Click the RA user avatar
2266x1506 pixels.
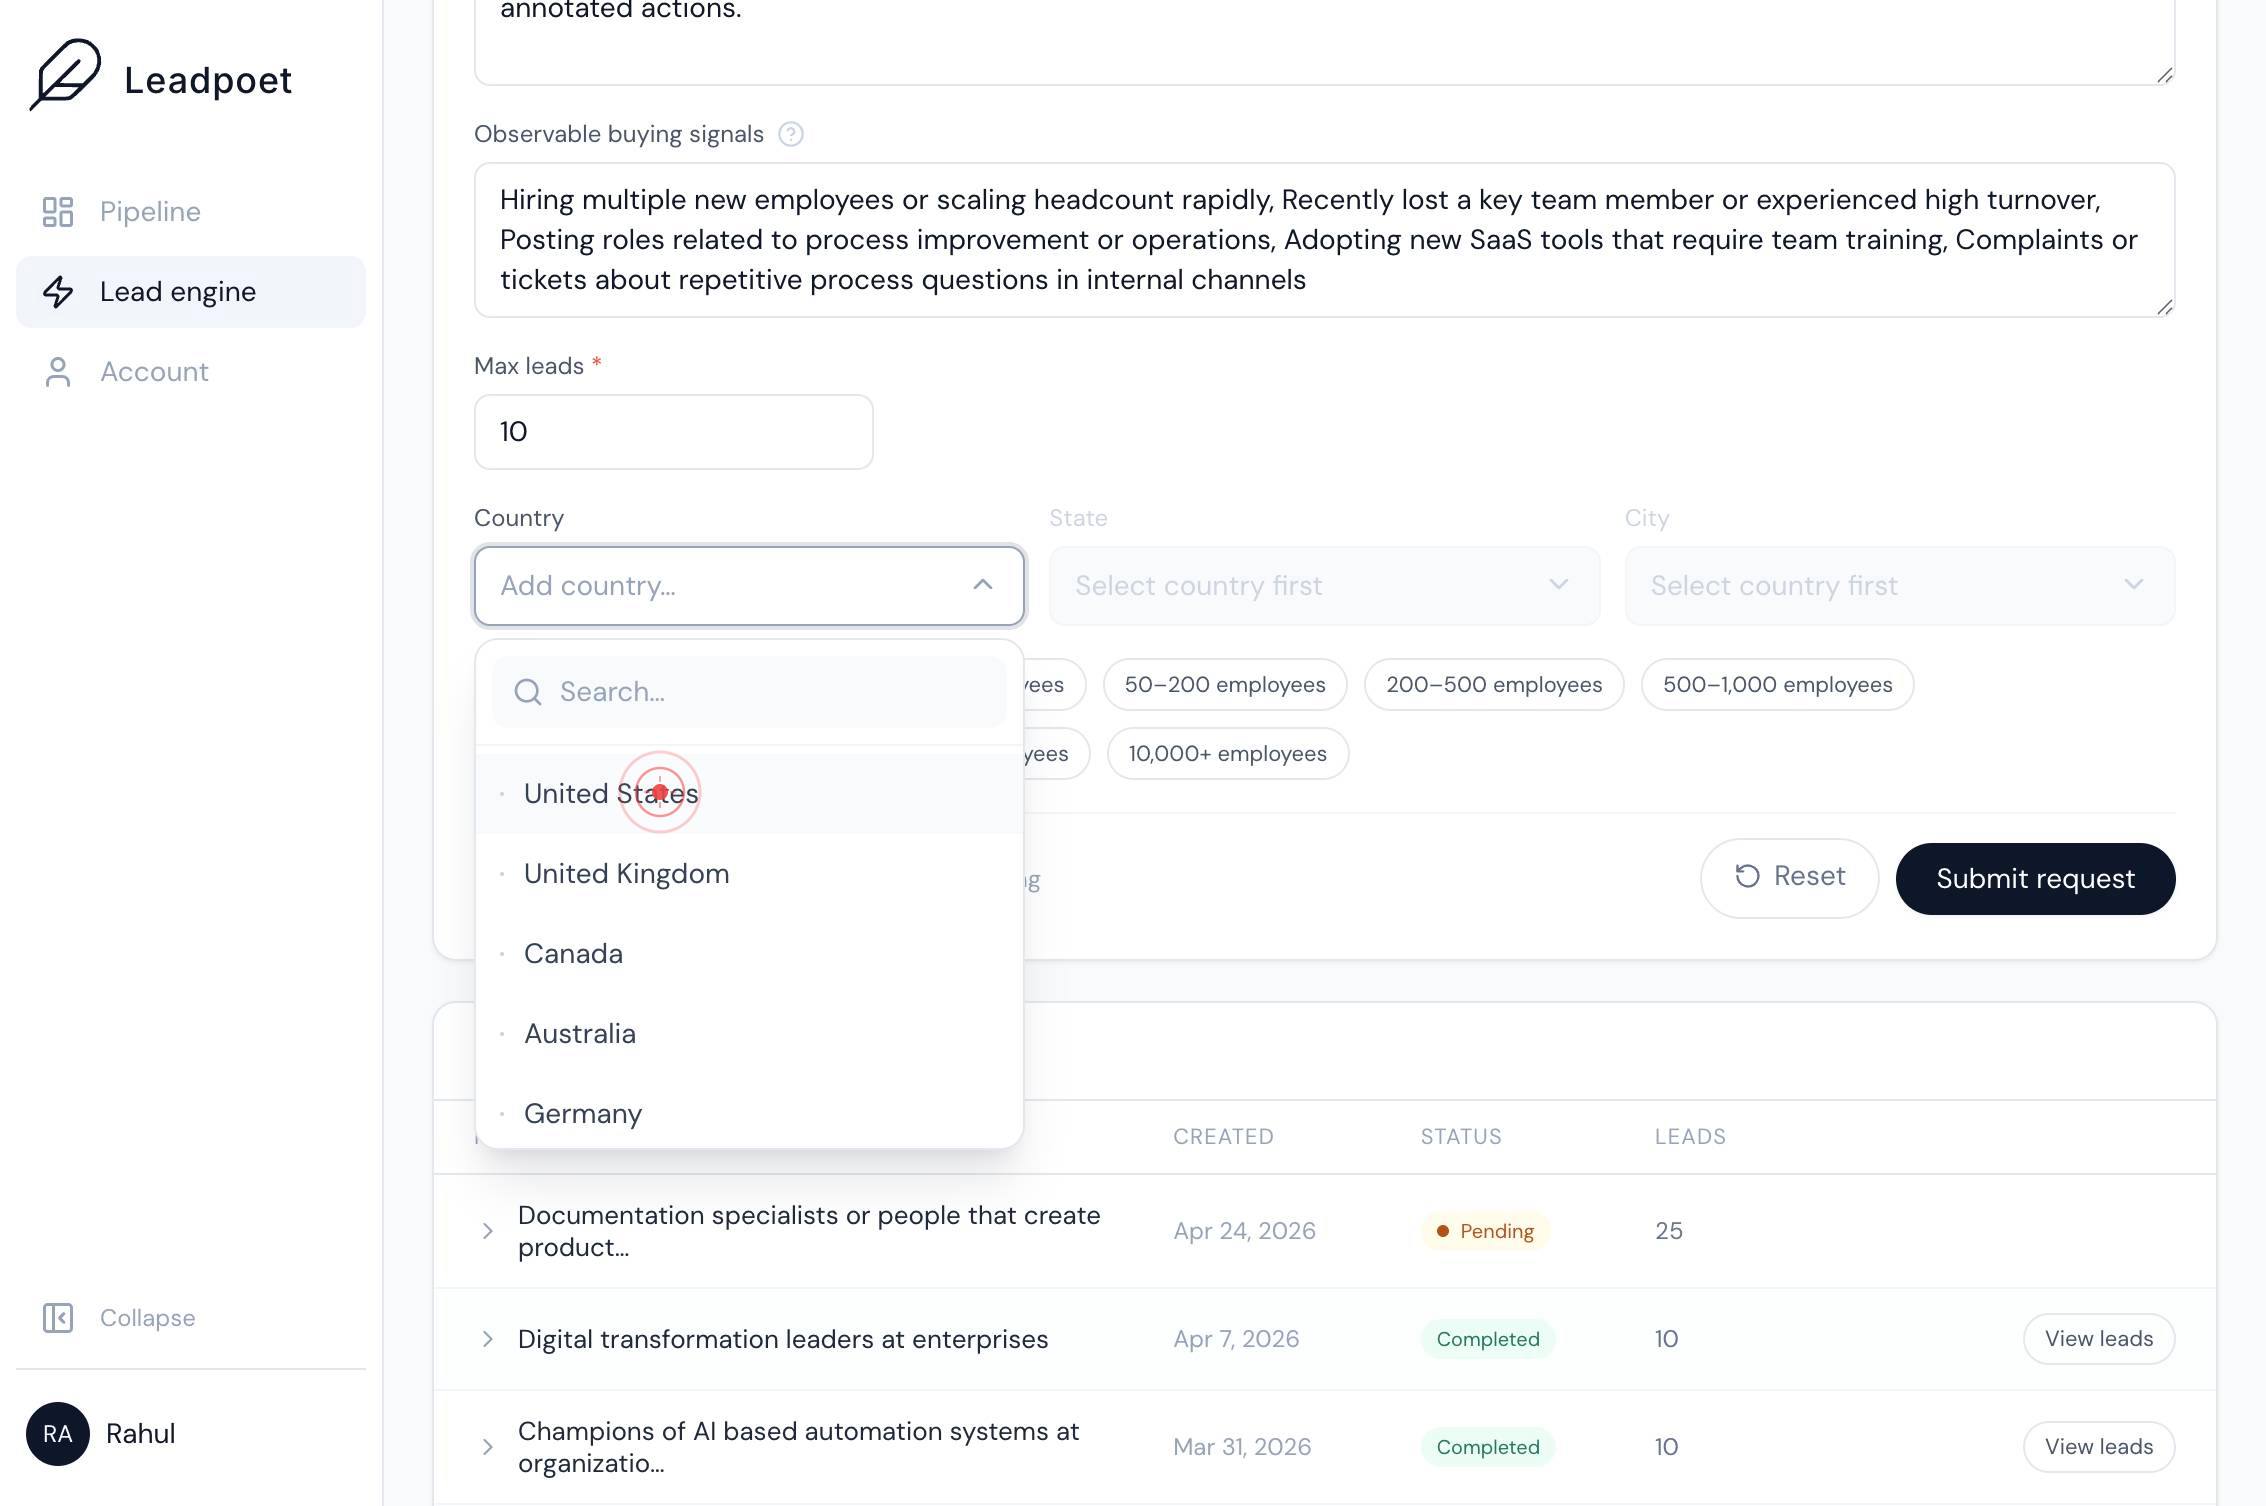58,1434
